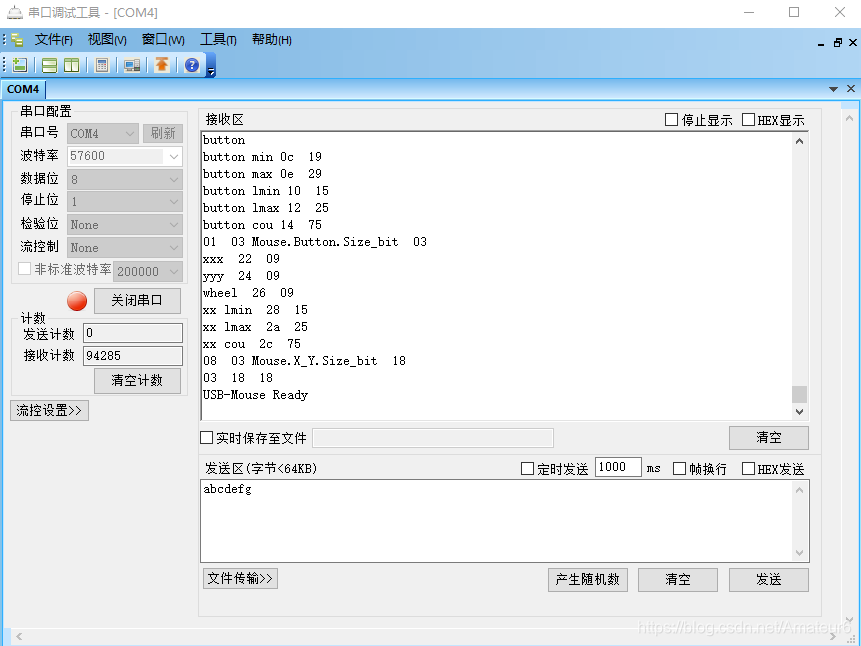
Task: Click the 清空计数 button
Action: [137, 381]
